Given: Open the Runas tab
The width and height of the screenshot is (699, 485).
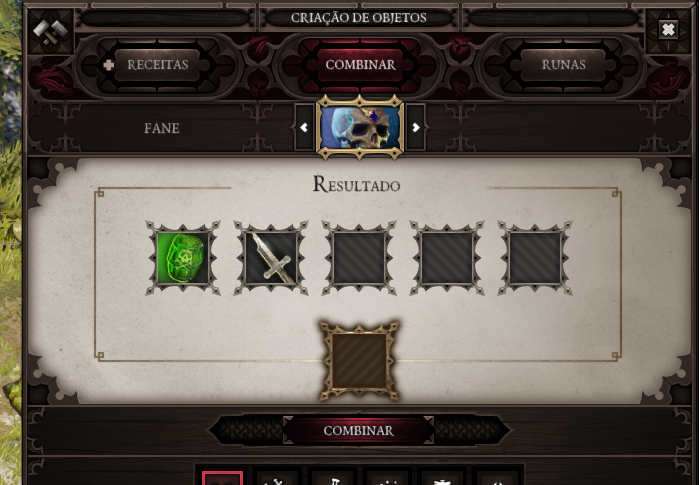Looking at the screenshot, I should pyautogui.click(x=563, y=65).
